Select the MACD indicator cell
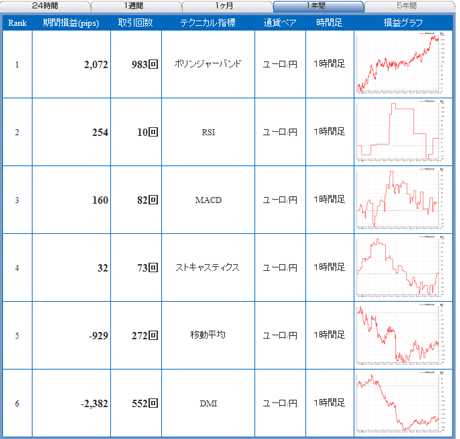The width and height of the screenshot is (460, 439). (x=208, y=199)
